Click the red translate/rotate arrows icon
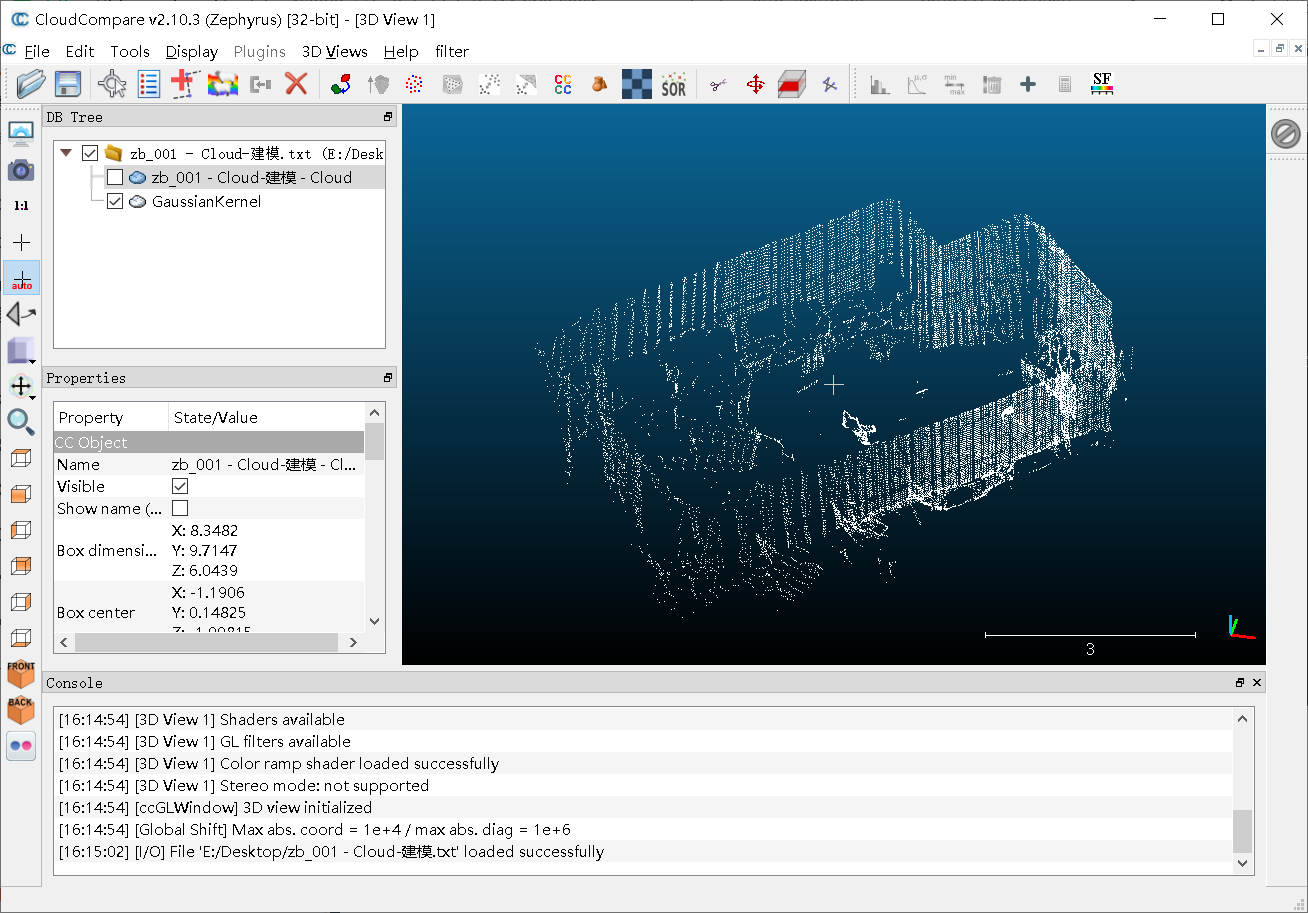1308x913 pixels. click(x=755, y=84)
